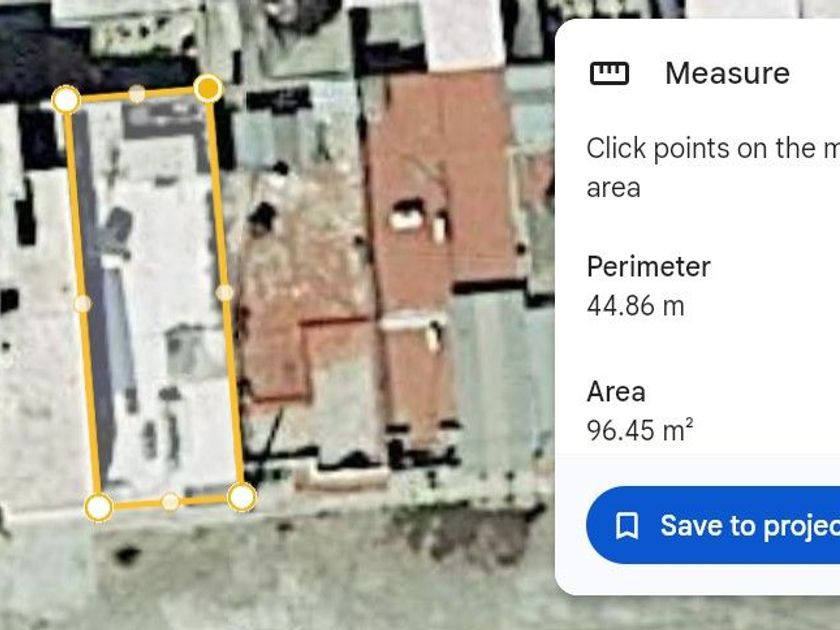Click the midpoint handle on left edge
Screen dimensions: 840x630
(82, 304)
